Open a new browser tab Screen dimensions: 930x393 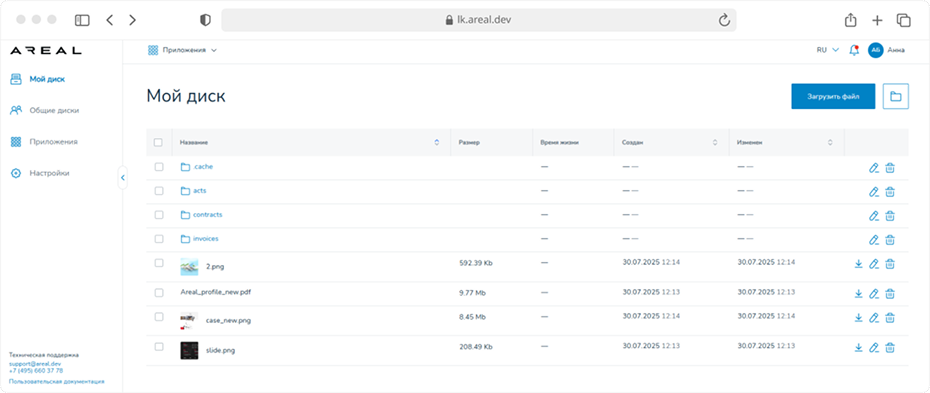(x=877, y=20)
